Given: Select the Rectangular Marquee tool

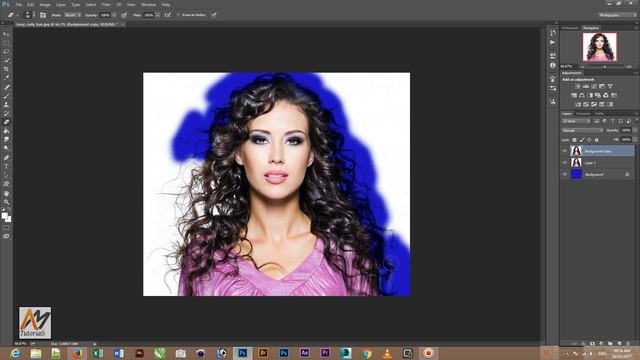Looking at the screenshot, I should [x=6, y=43].
